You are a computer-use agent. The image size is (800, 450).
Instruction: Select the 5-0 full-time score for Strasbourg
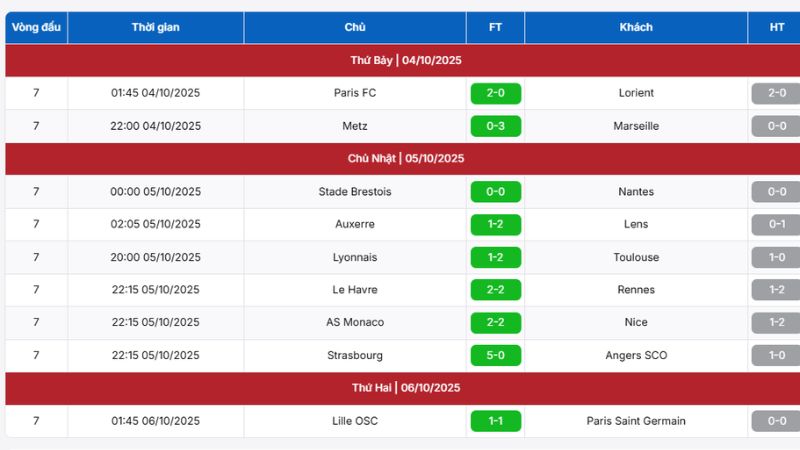(x=495, y=355)
